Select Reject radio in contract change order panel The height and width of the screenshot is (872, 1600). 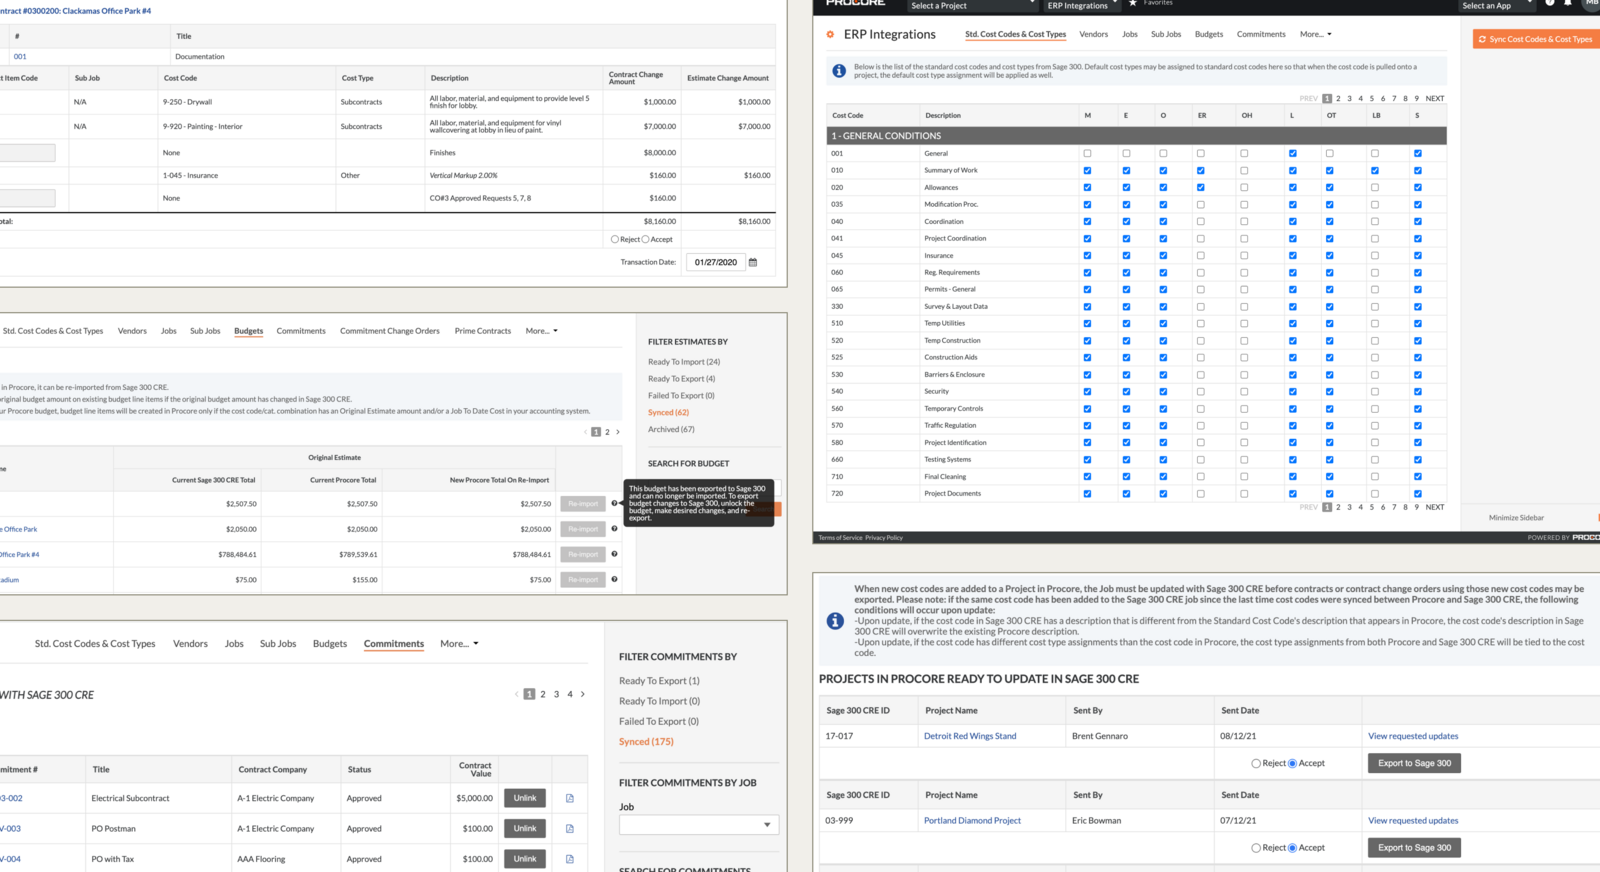pos(615,239)
